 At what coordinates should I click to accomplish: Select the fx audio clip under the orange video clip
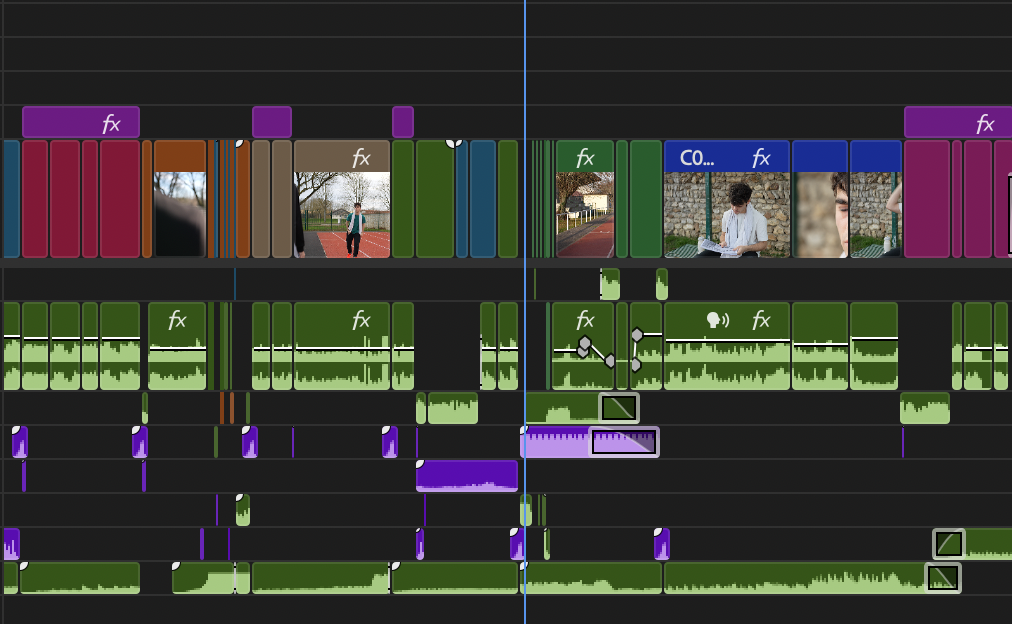tap(177, 346)
